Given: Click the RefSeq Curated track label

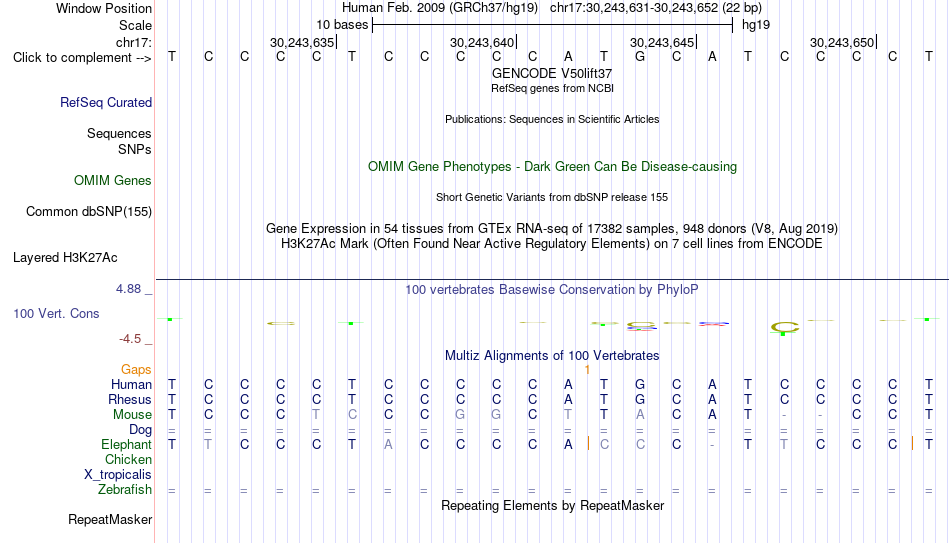Looking at the screenshot, I should coord(106,102).
